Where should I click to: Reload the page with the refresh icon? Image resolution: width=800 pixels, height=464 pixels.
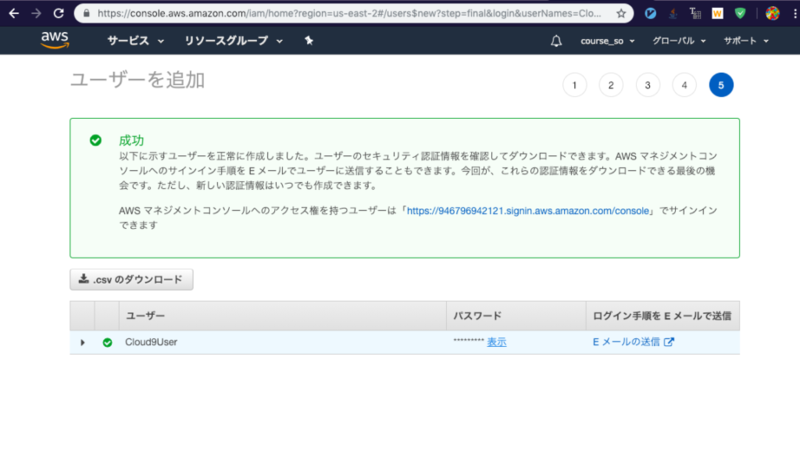click(x=59, y=13)
